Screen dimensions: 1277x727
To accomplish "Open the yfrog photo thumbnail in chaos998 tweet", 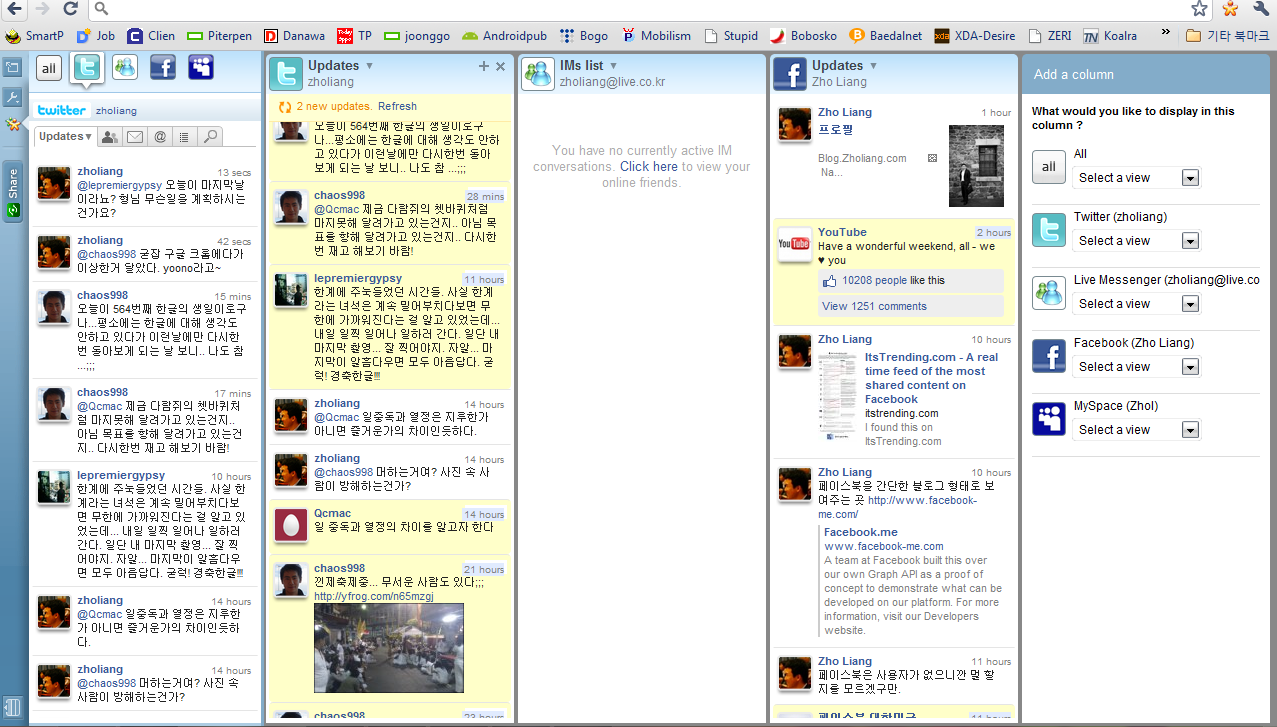I will click(389, 648).
